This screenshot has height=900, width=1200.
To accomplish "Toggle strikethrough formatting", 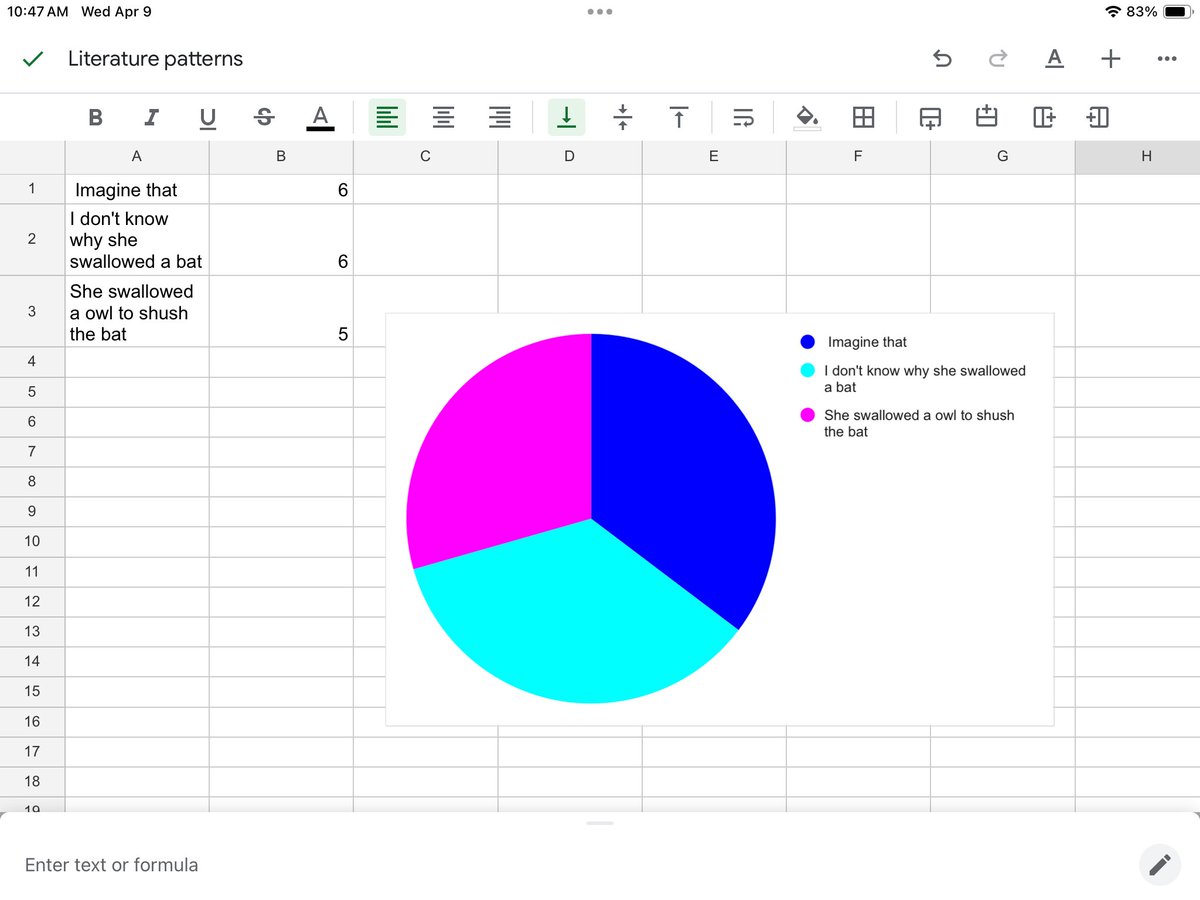I will pos(264,117).
